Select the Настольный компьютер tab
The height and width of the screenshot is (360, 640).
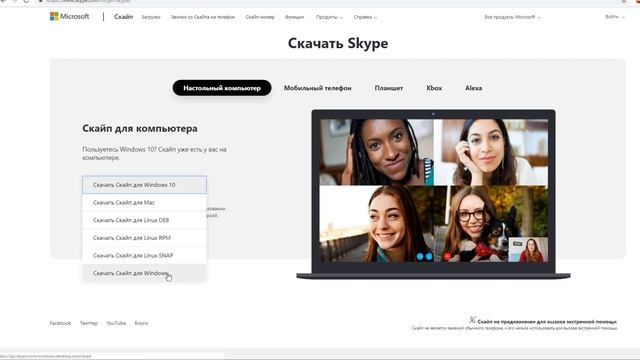tap(222, 88)
